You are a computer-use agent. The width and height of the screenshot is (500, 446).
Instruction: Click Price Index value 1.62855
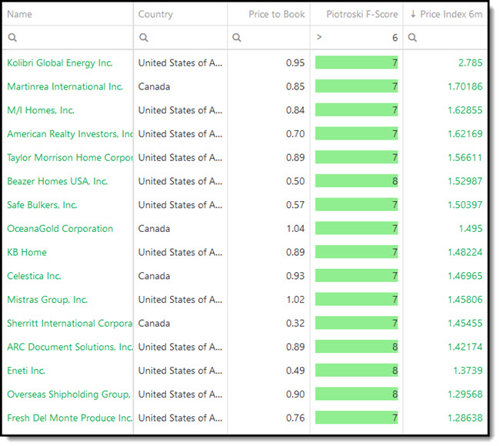[x=465, y=110]
